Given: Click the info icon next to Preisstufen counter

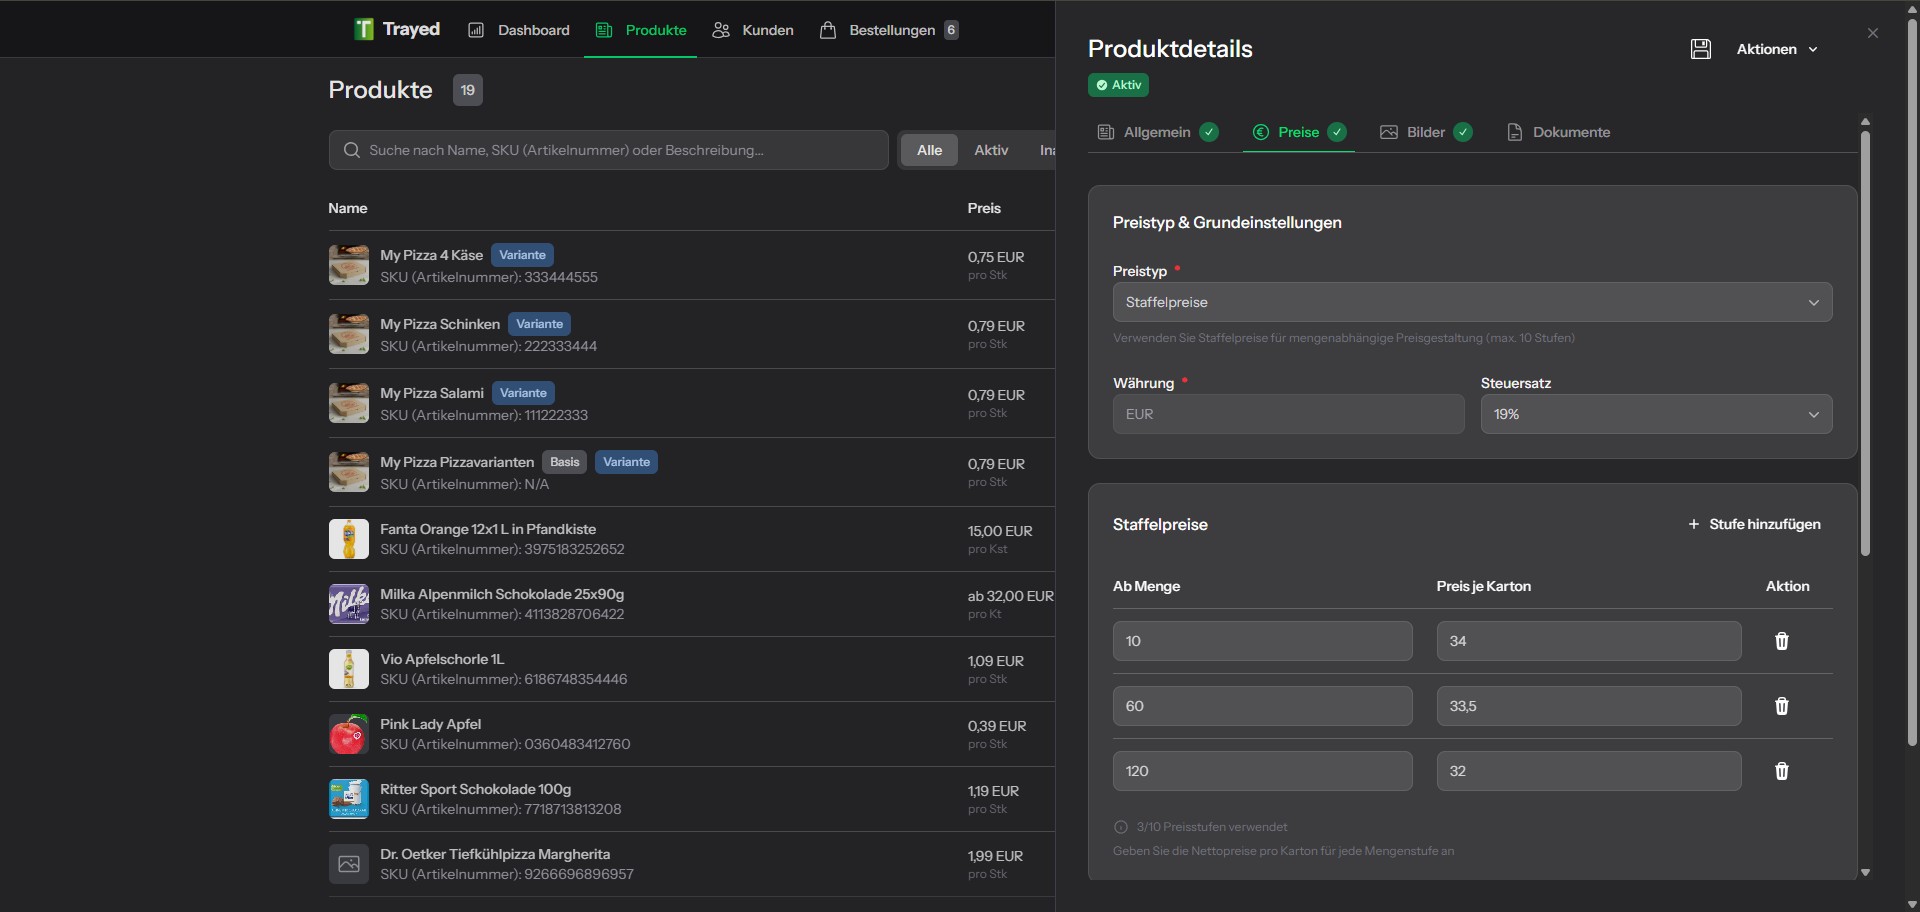Looking at the screenshot, I should point(1121,827).
